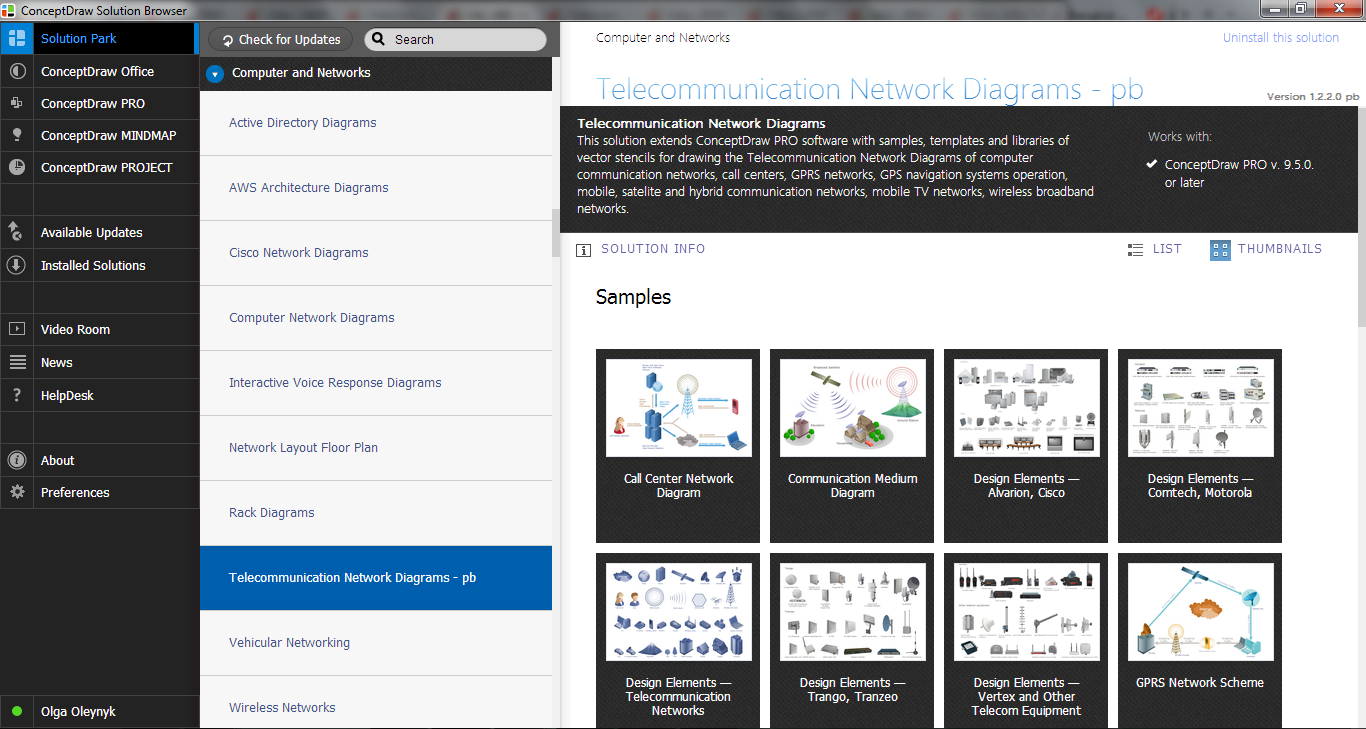1366x729 pixels.
Task: Click ConceptDraw PRO sidebar icon
Action: [x=16, y=103]
